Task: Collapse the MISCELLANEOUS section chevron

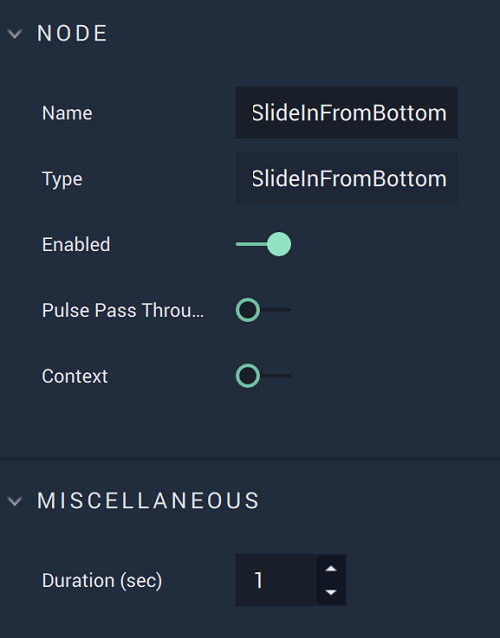Action: point(15,501)
